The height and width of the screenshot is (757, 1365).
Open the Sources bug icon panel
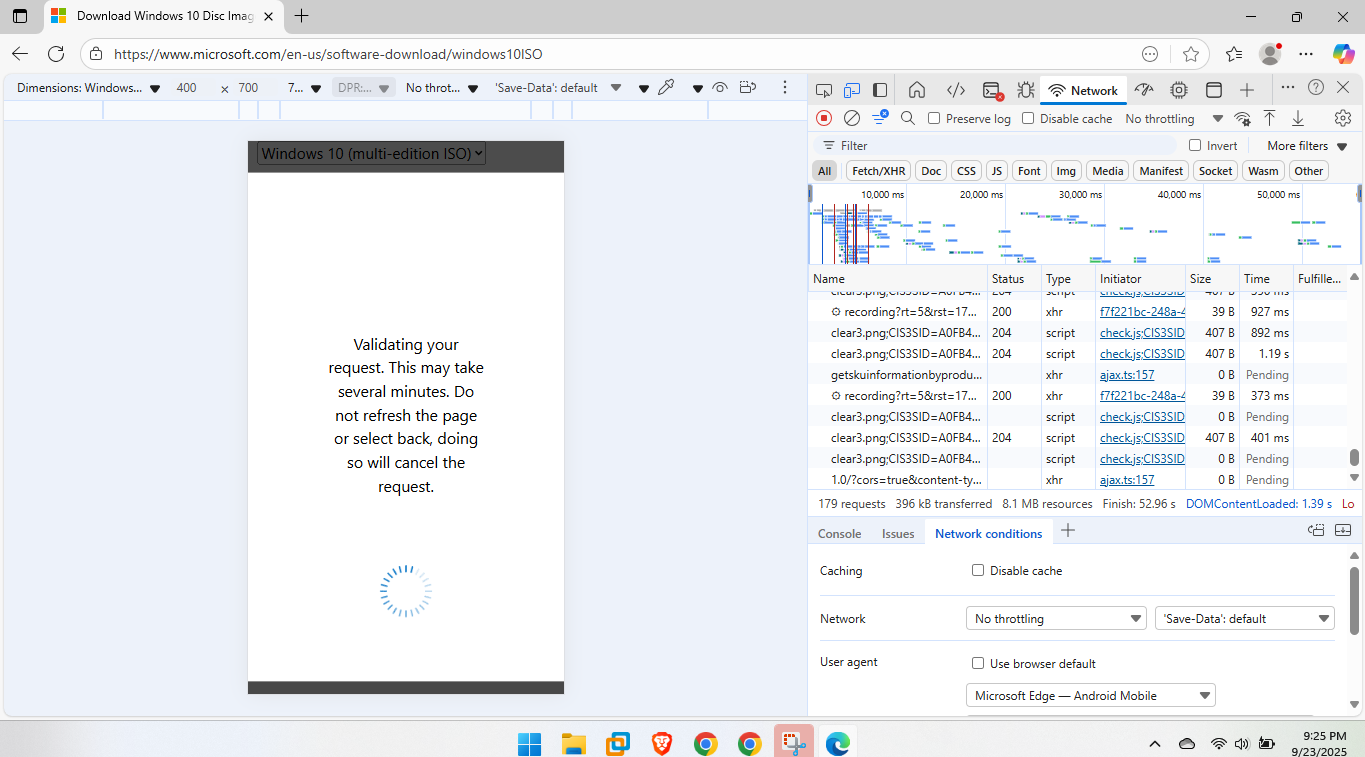click(1025, 90)
